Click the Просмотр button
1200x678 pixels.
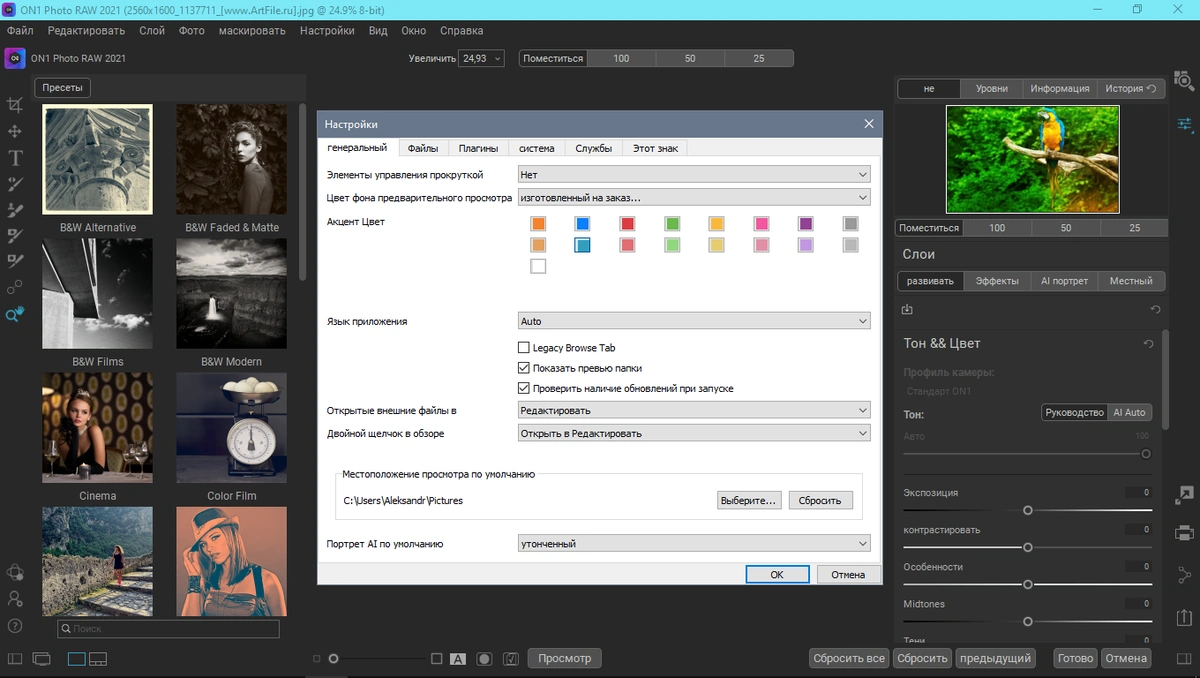pyautogui.click(x=565, y=658)
